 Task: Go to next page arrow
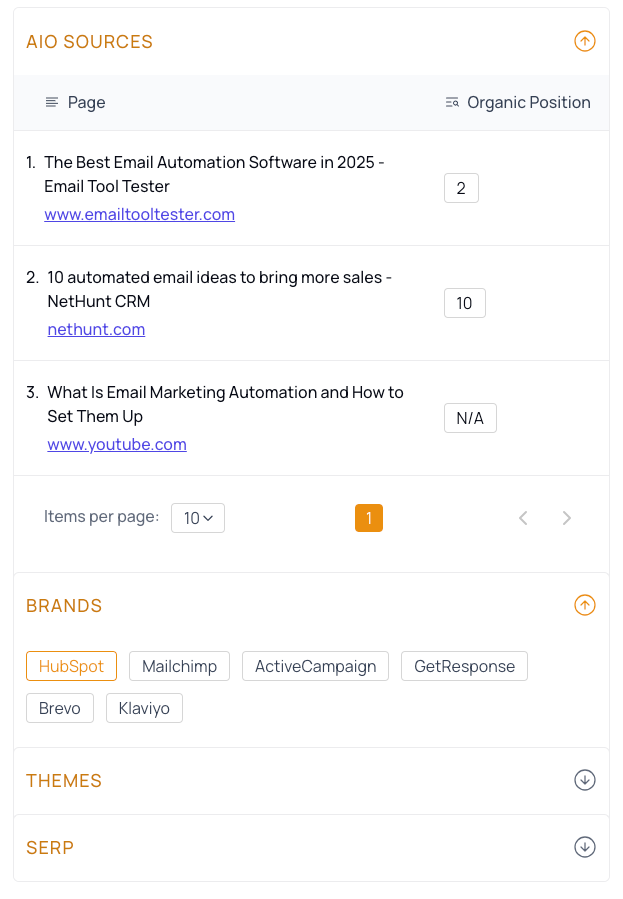coord(566,518)
